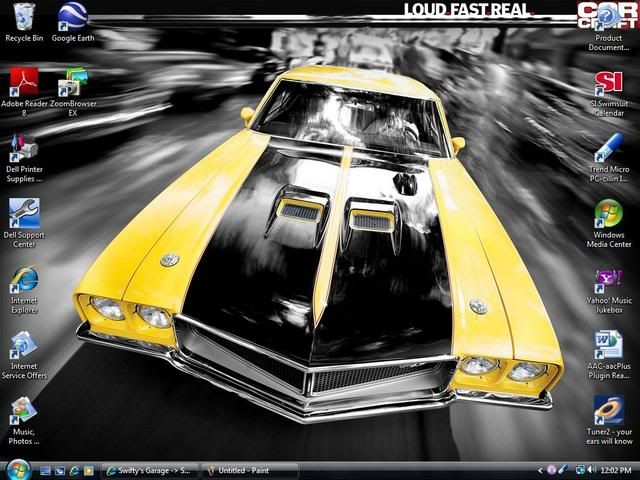Launch Yahoo! Music Jukebox

pyautogui.click(x=608, y=279)
